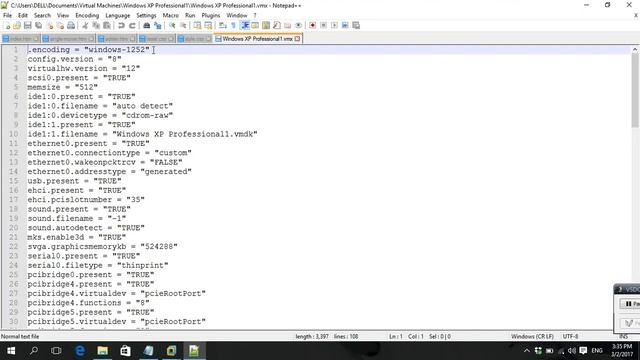Open the File menu
640x360 pixels.
click(7, 15)
